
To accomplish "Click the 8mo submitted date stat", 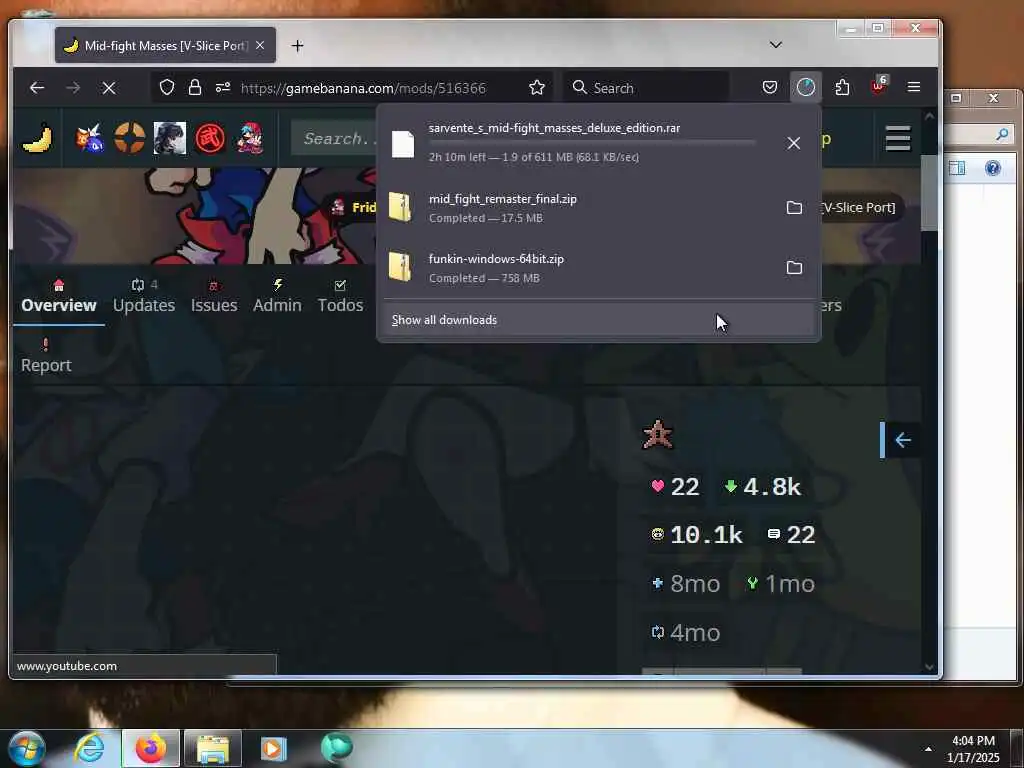I will point(686,584).
